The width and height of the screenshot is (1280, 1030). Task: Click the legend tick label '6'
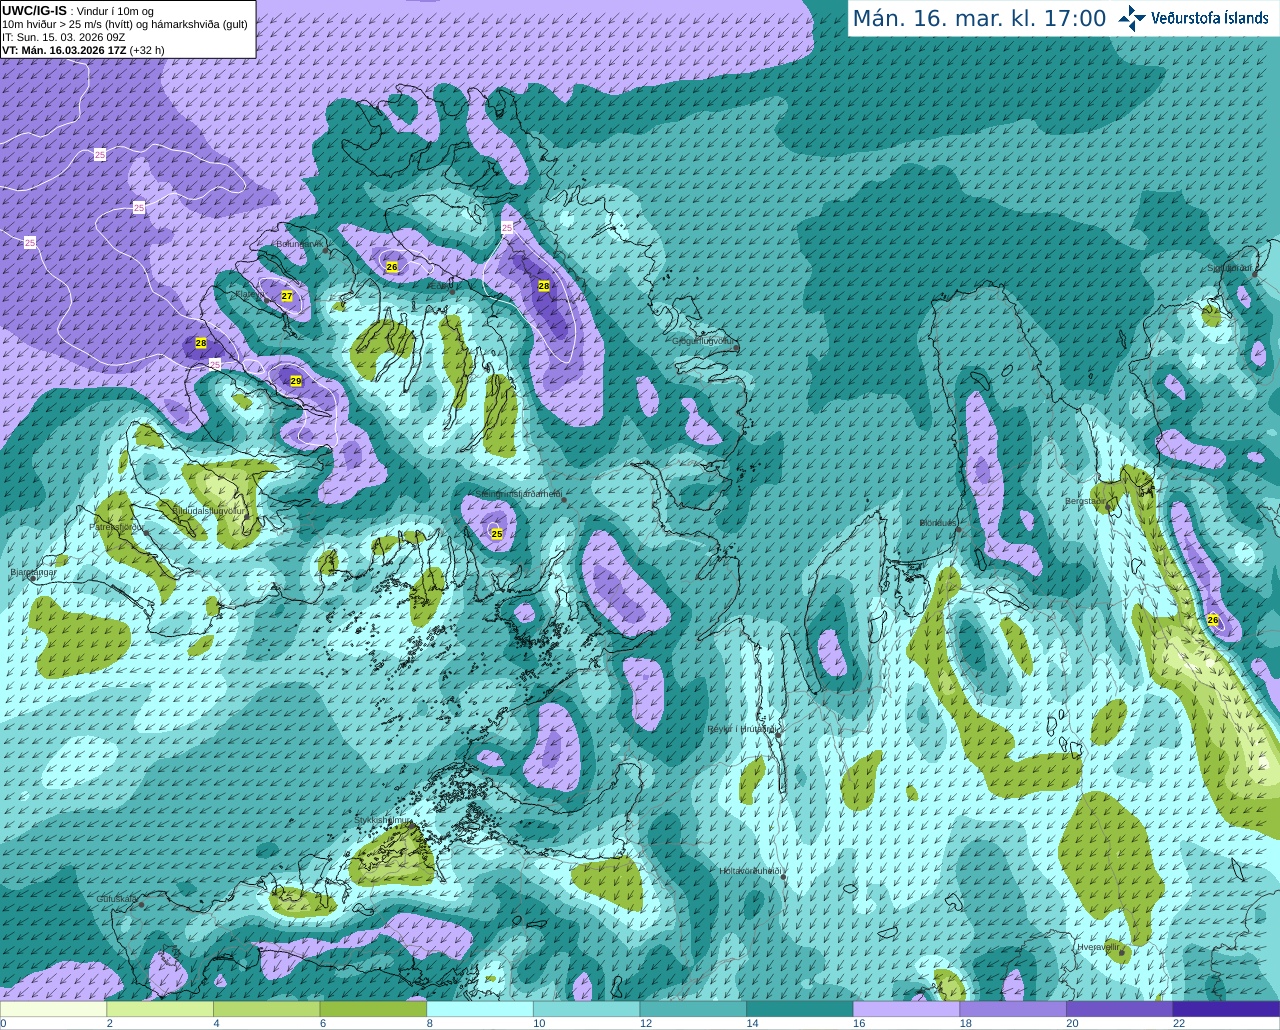323,1023
